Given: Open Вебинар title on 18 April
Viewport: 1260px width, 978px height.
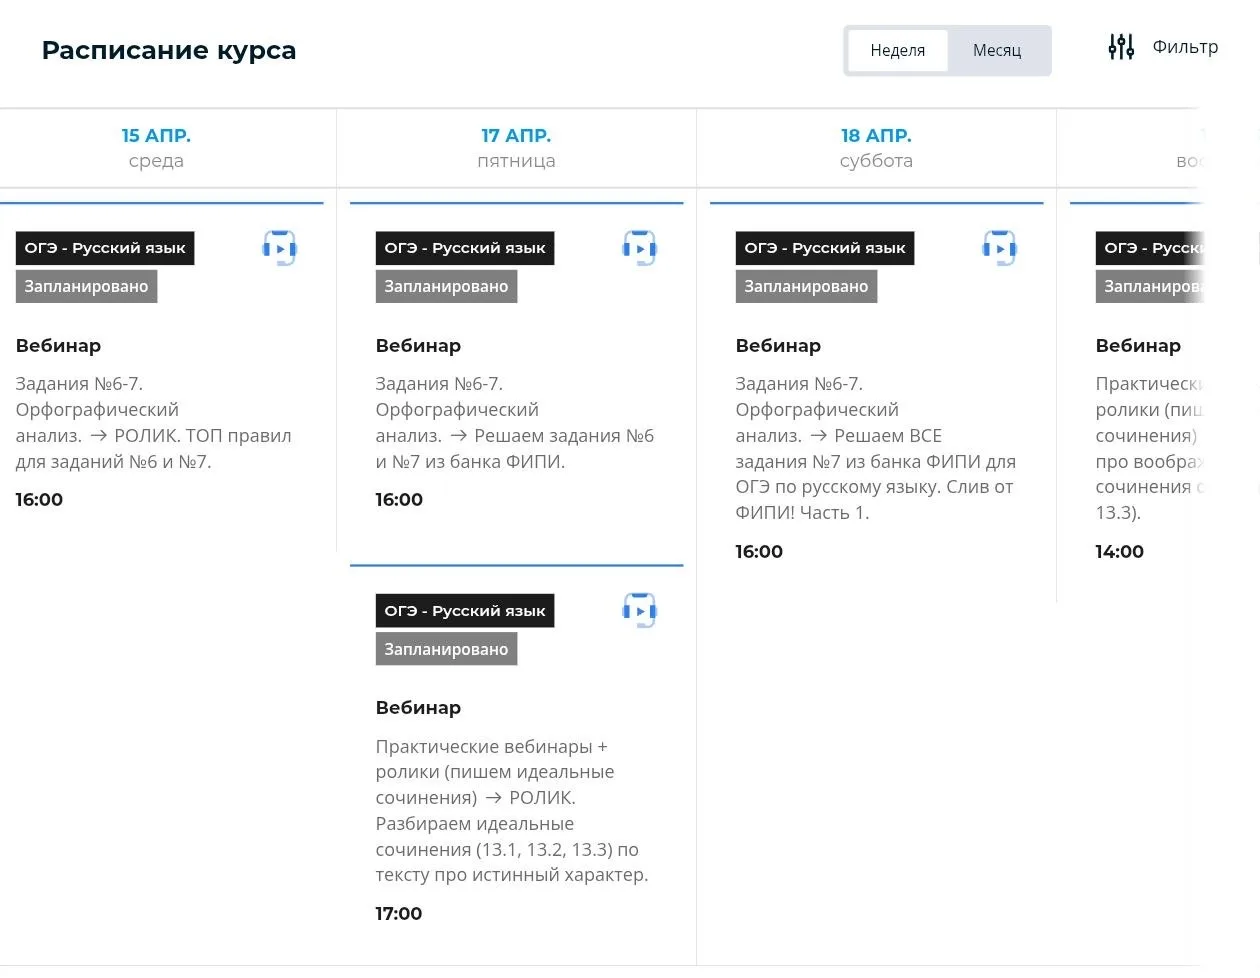Looking at the screenshot, I should click(x=778, y=346).
